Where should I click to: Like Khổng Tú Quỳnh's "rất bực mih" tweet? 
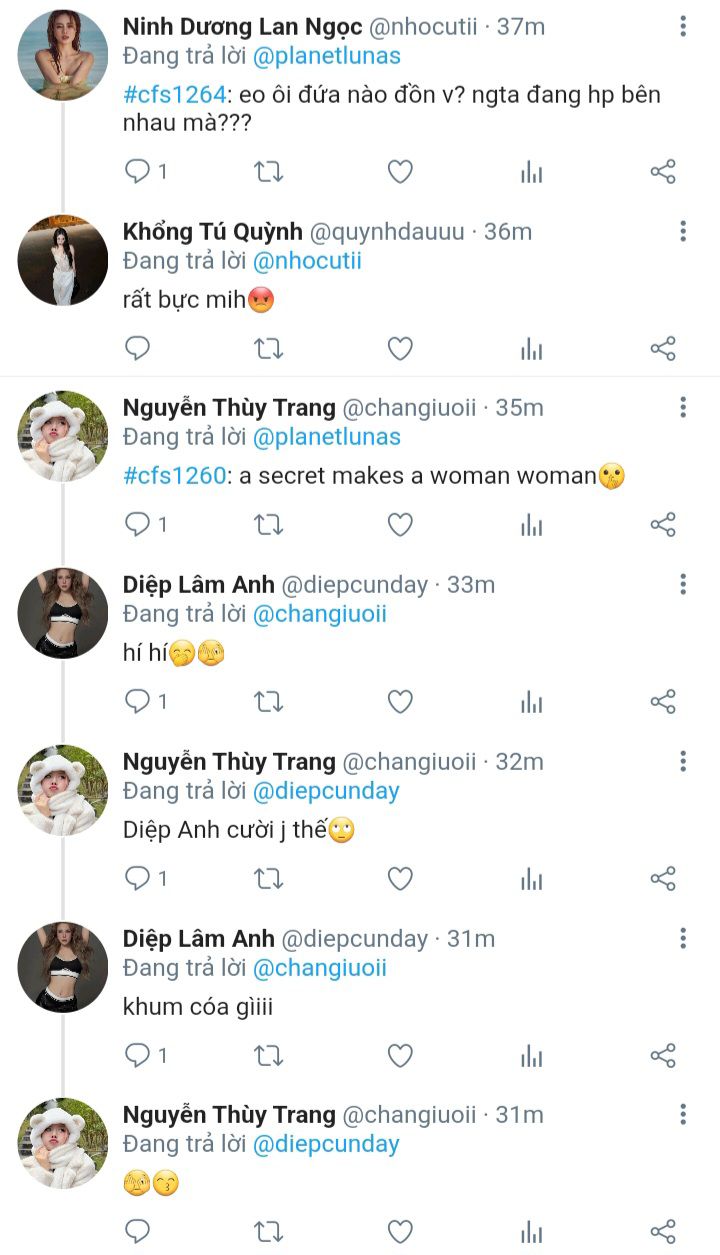coord(400,348)
